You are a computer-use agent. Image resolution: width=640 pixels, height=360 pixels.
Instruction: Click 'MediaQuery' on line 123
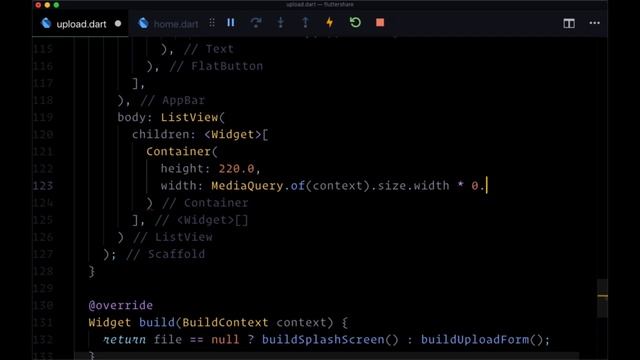(x=247, y=186)
